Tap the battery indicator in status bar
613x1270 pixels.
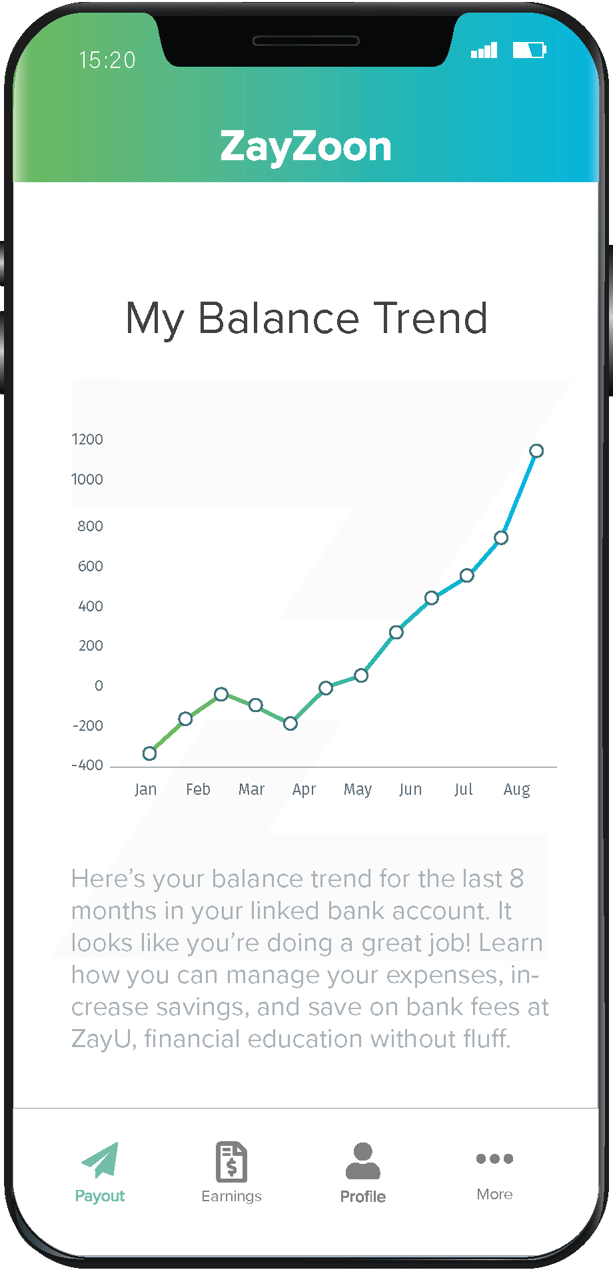point(530,50)
